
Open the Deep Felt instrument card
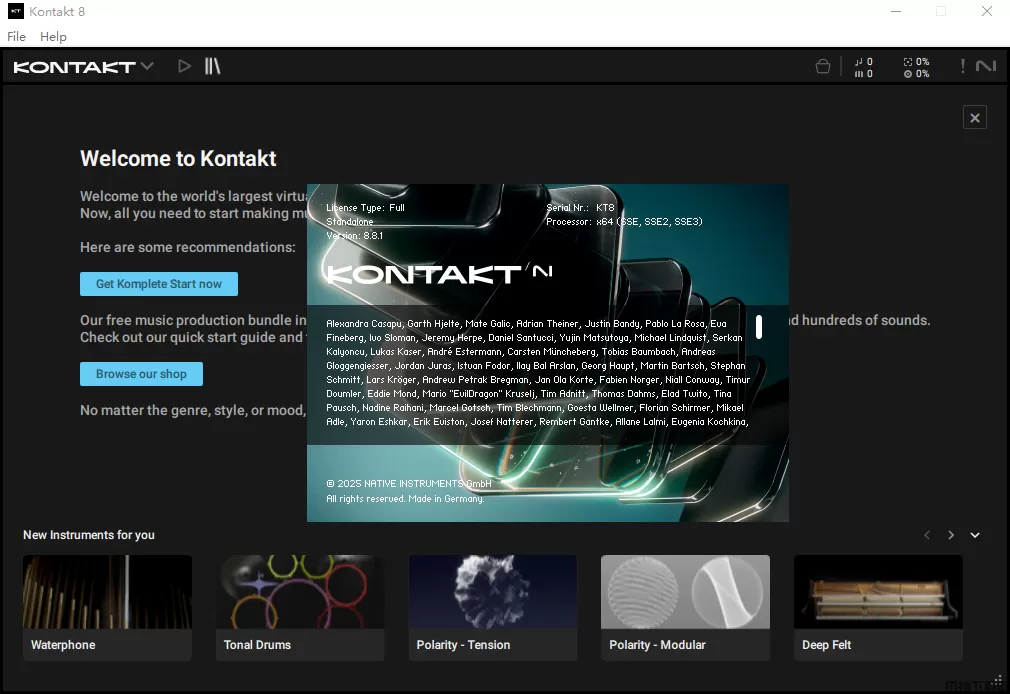click(878, 608)
